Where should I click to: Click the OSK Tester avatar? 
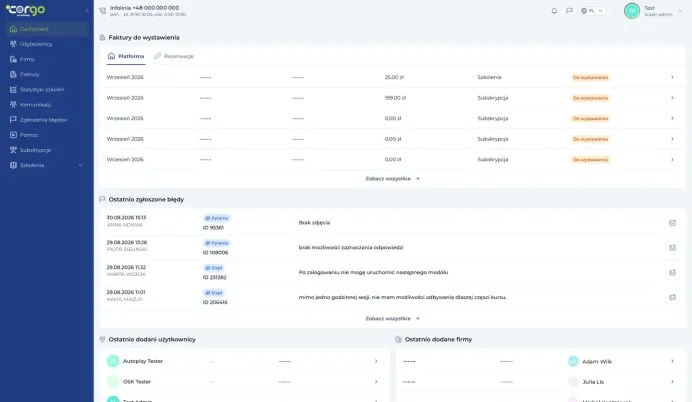(x=113, y=382)
